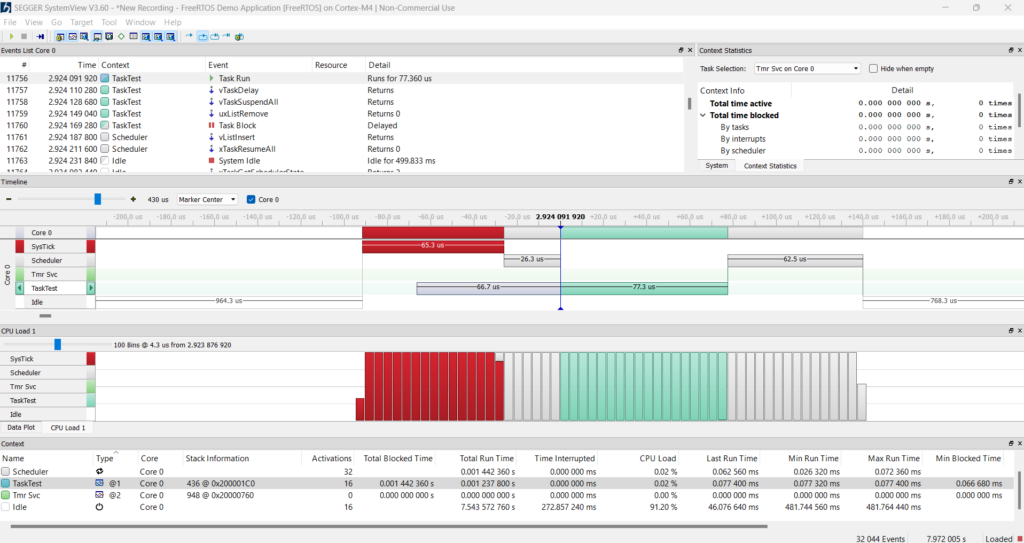This screenshot has width=1024, height=543.
Task: Open the Window menu
Action: point(140,22)
